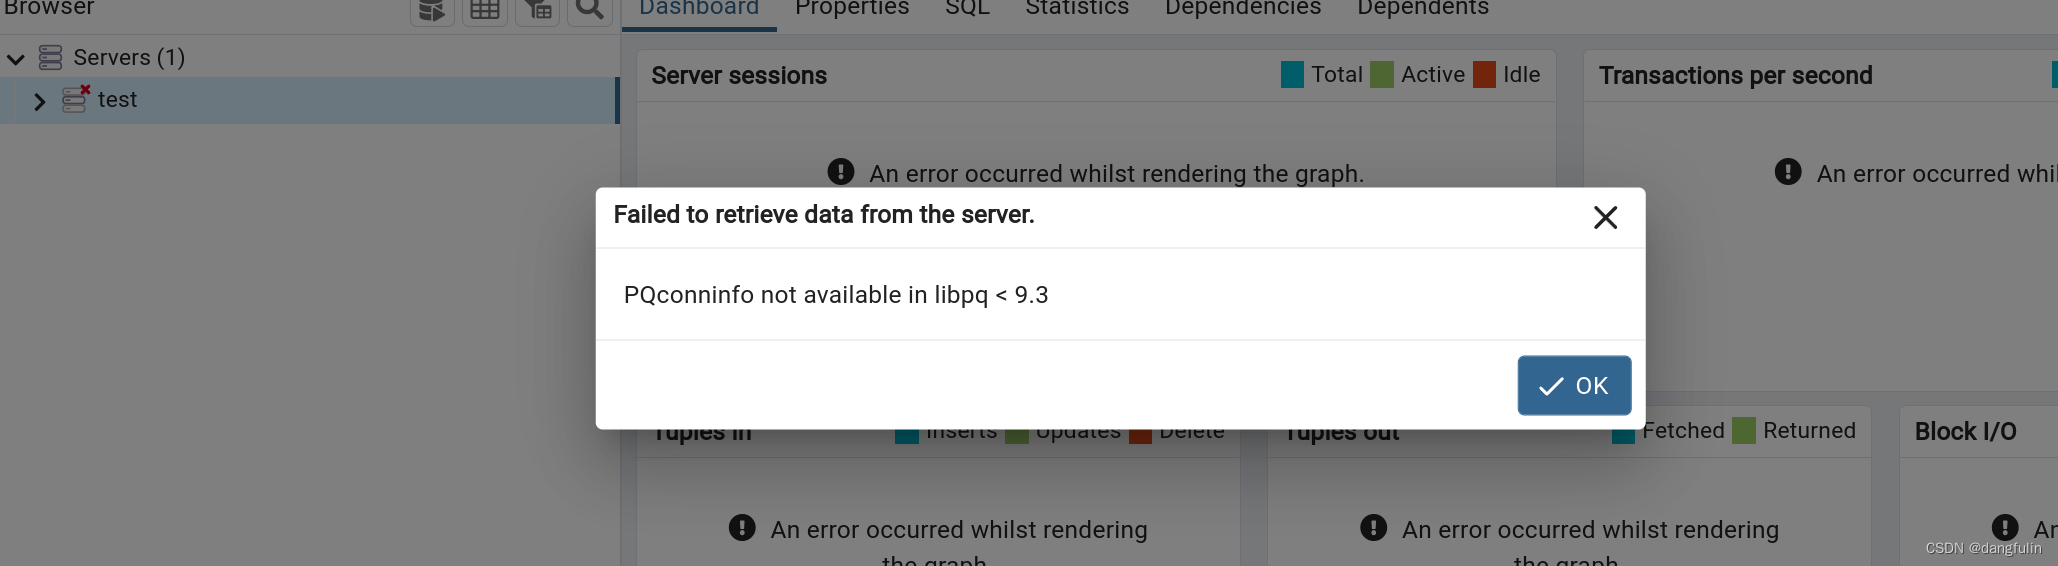Switch to the Properties tab

click(x=852, y=9)
